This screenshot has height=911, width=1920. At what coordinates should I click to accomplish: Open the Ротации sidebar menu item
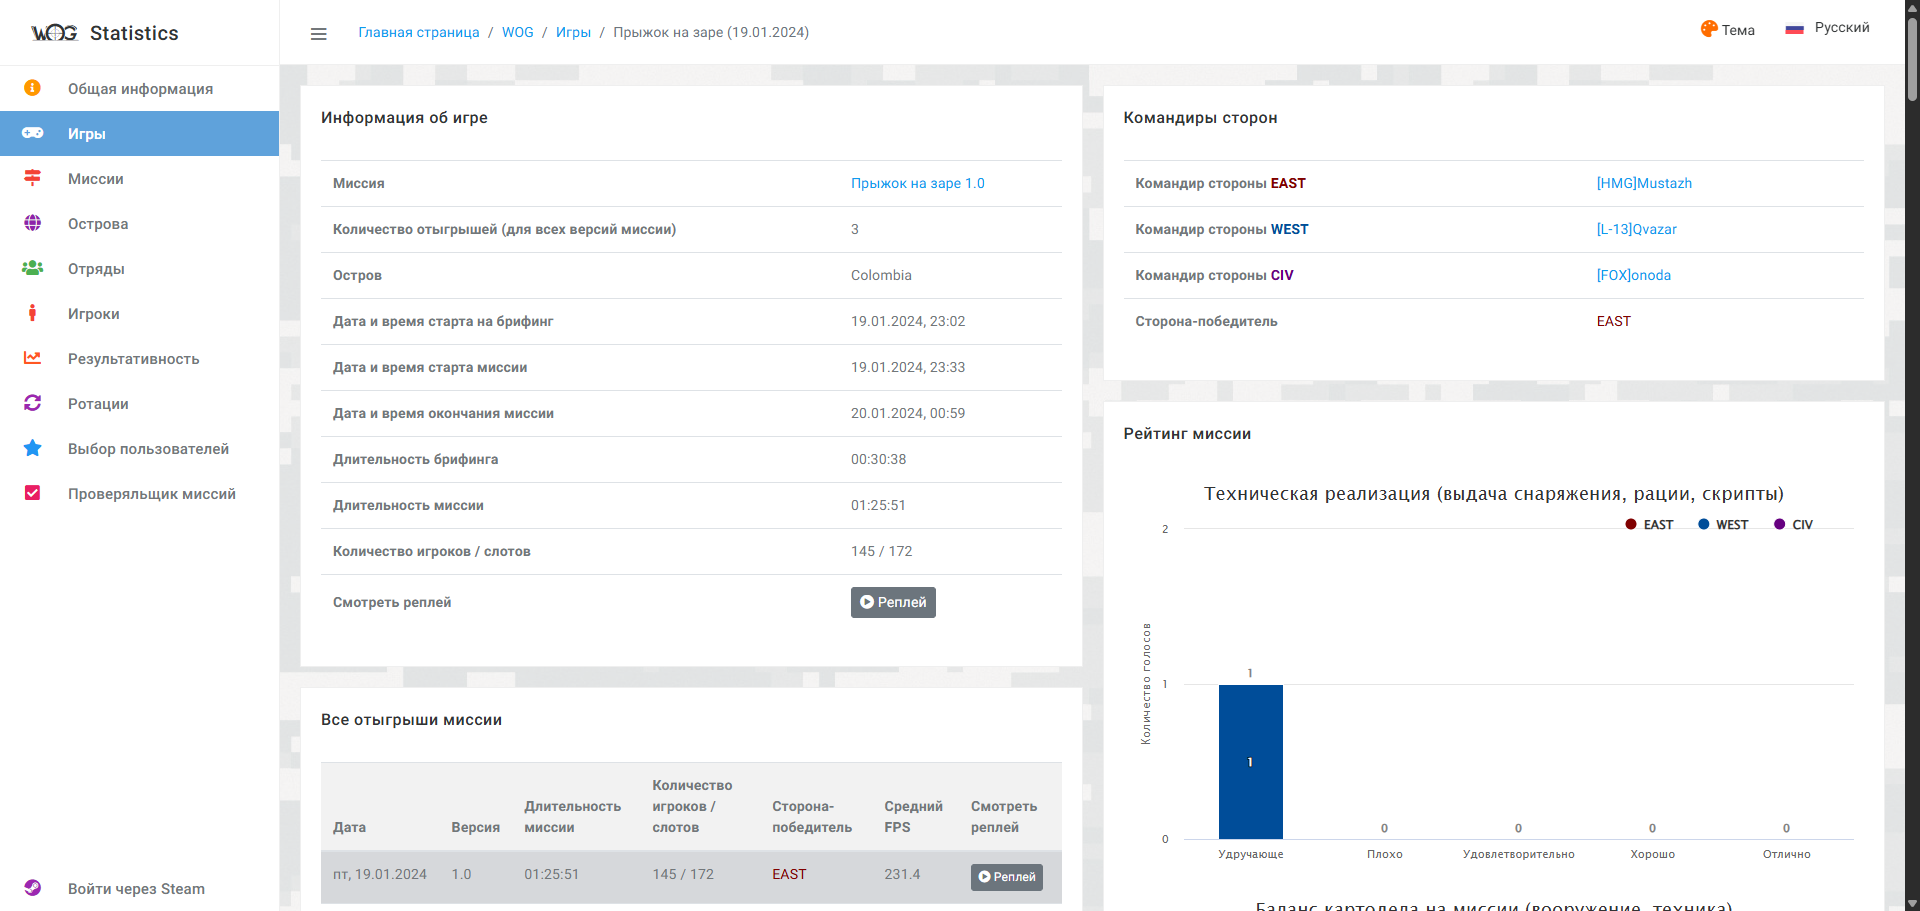(98, 403)
